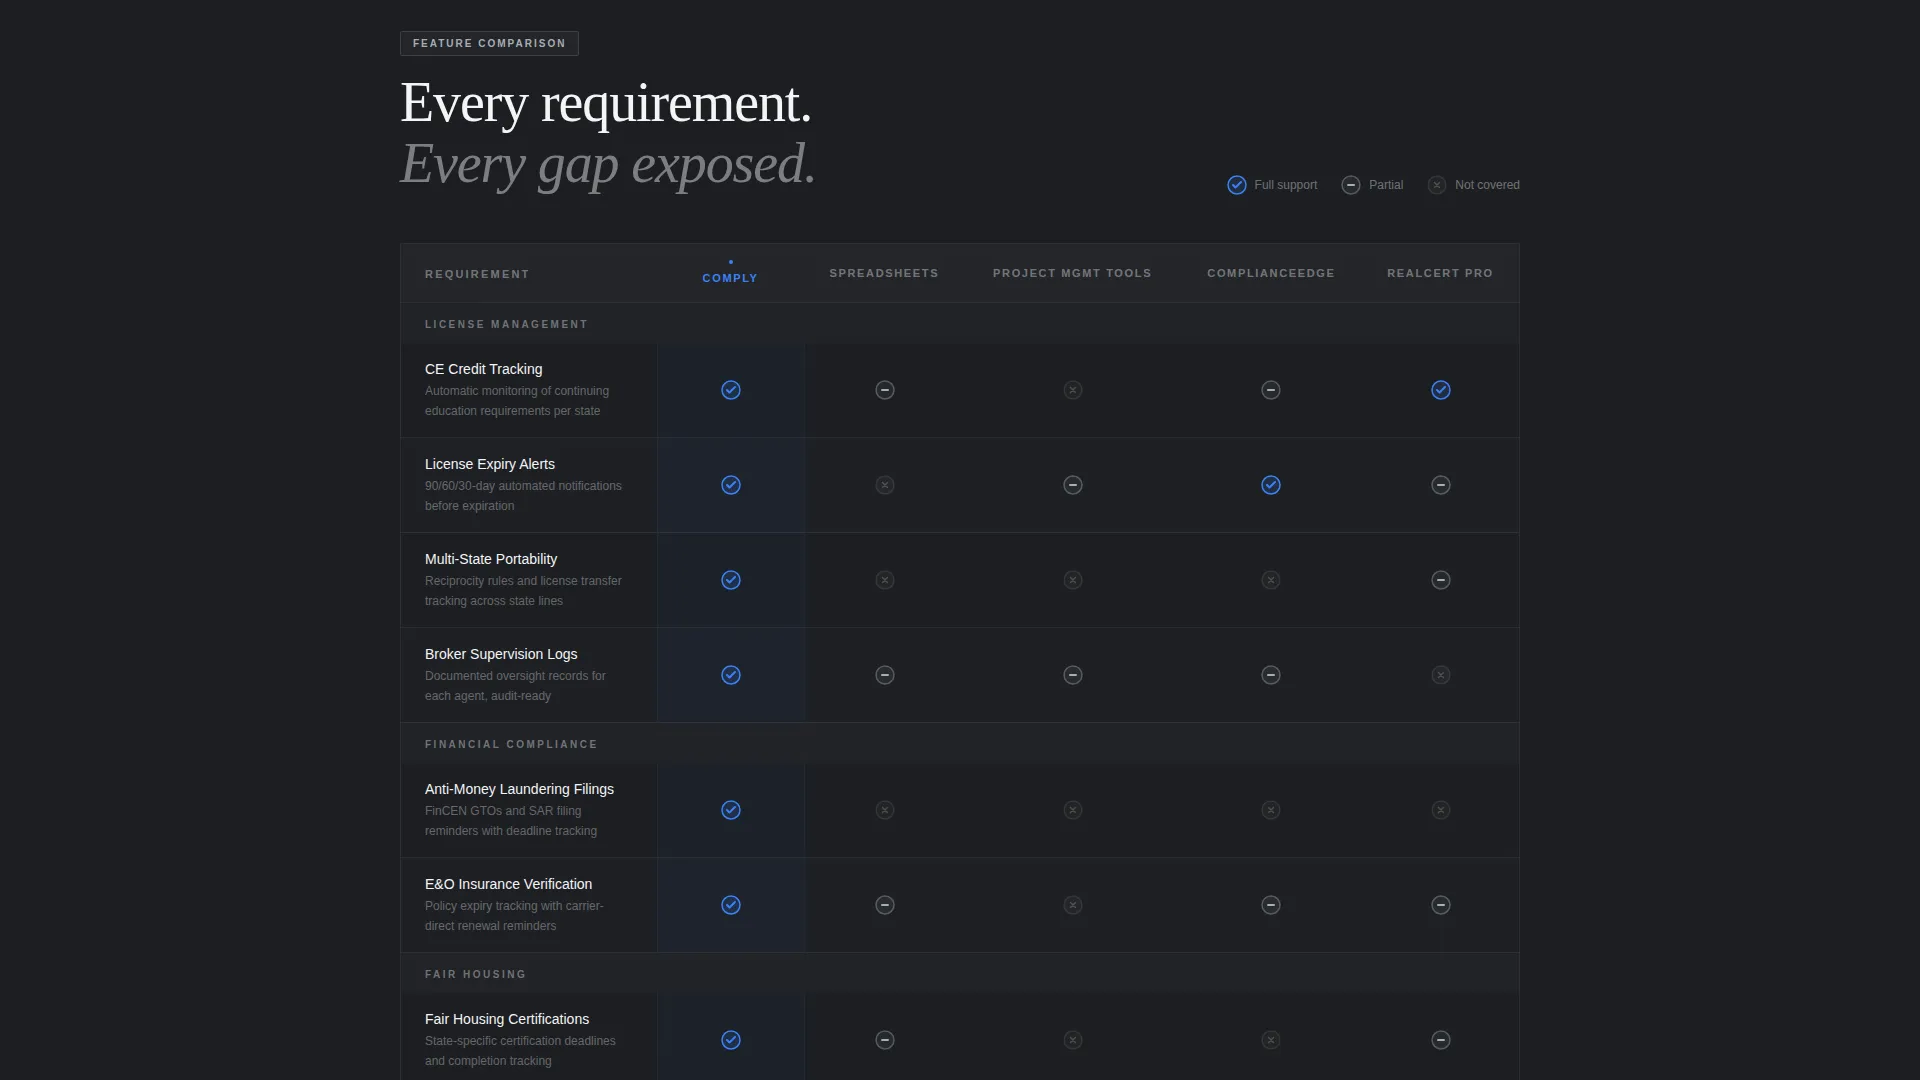Click Spreadsheets not-covered icon for License Expiry Alerts
Image resolution: width=1920 pixels, height=1080 pixels.
point(885,485)
